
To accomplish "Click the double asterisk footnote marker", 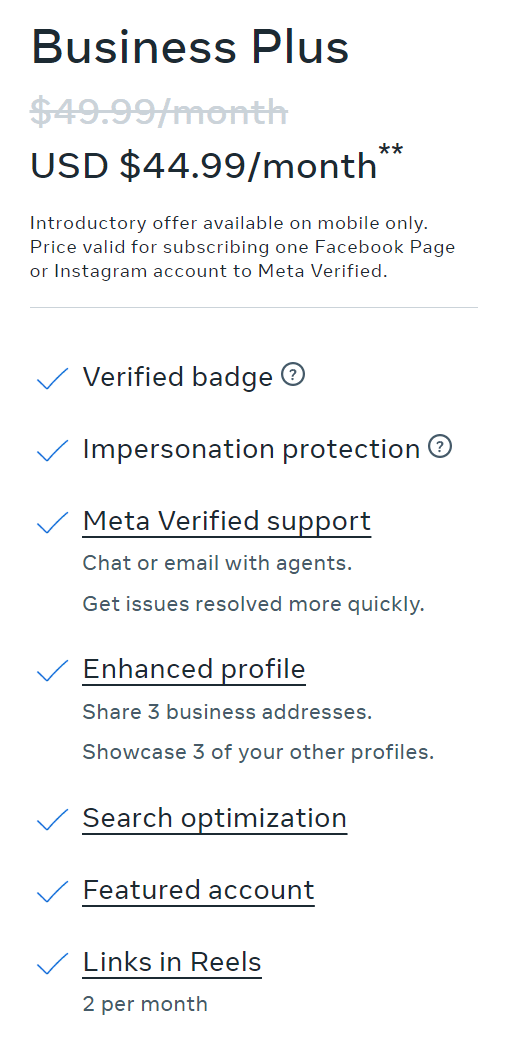I will (391, 150).
